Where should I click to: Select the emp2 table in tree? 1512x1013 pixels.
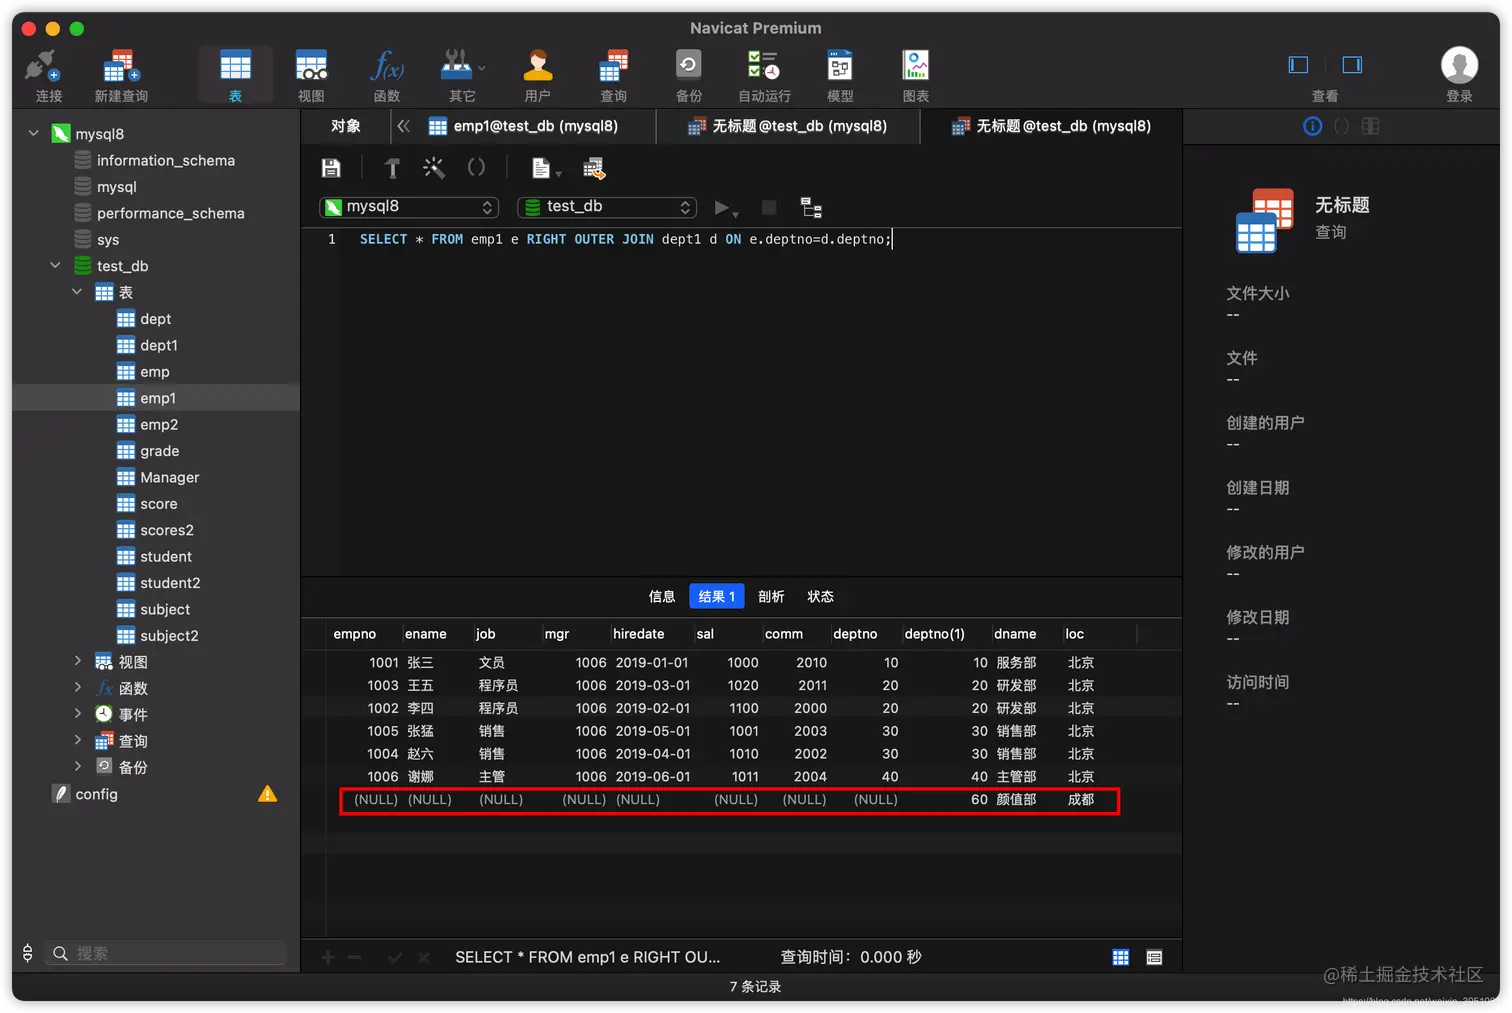[x=159, y=424]
